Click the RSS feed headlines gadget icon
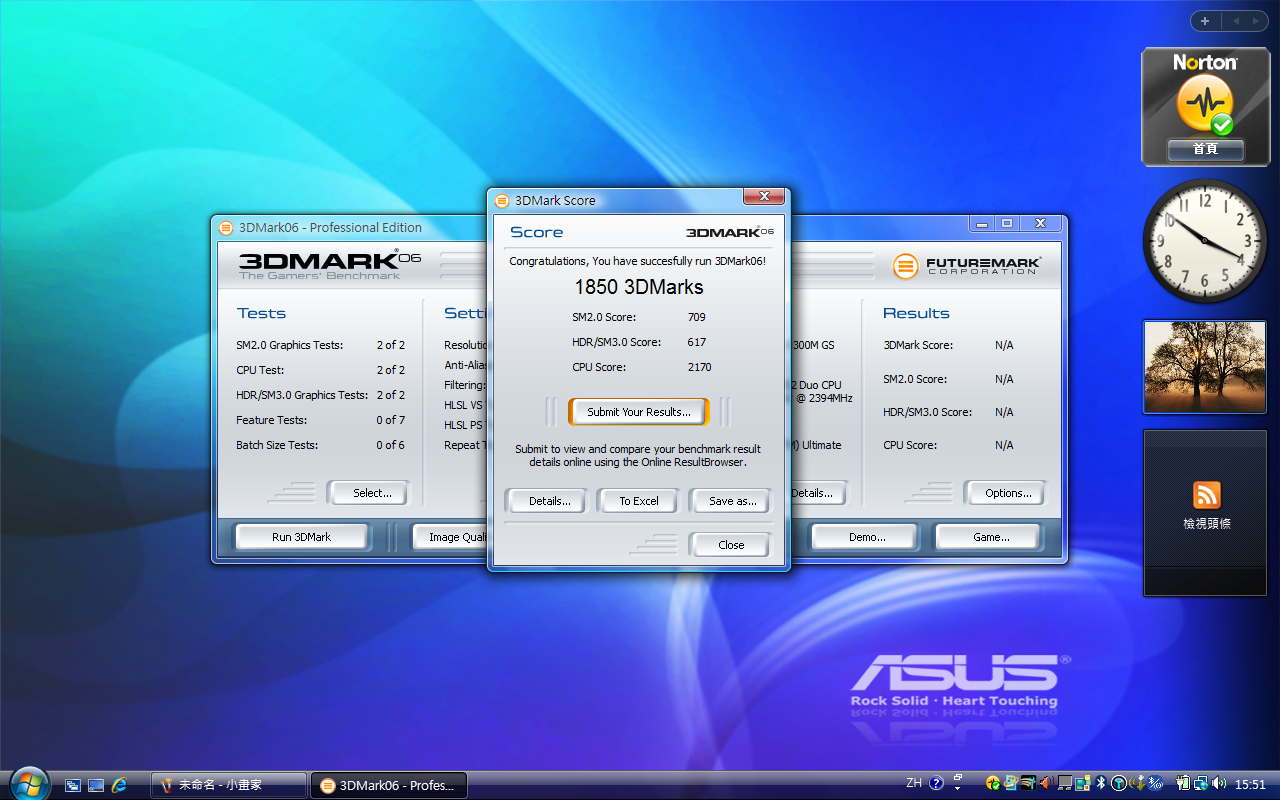 1206,495
